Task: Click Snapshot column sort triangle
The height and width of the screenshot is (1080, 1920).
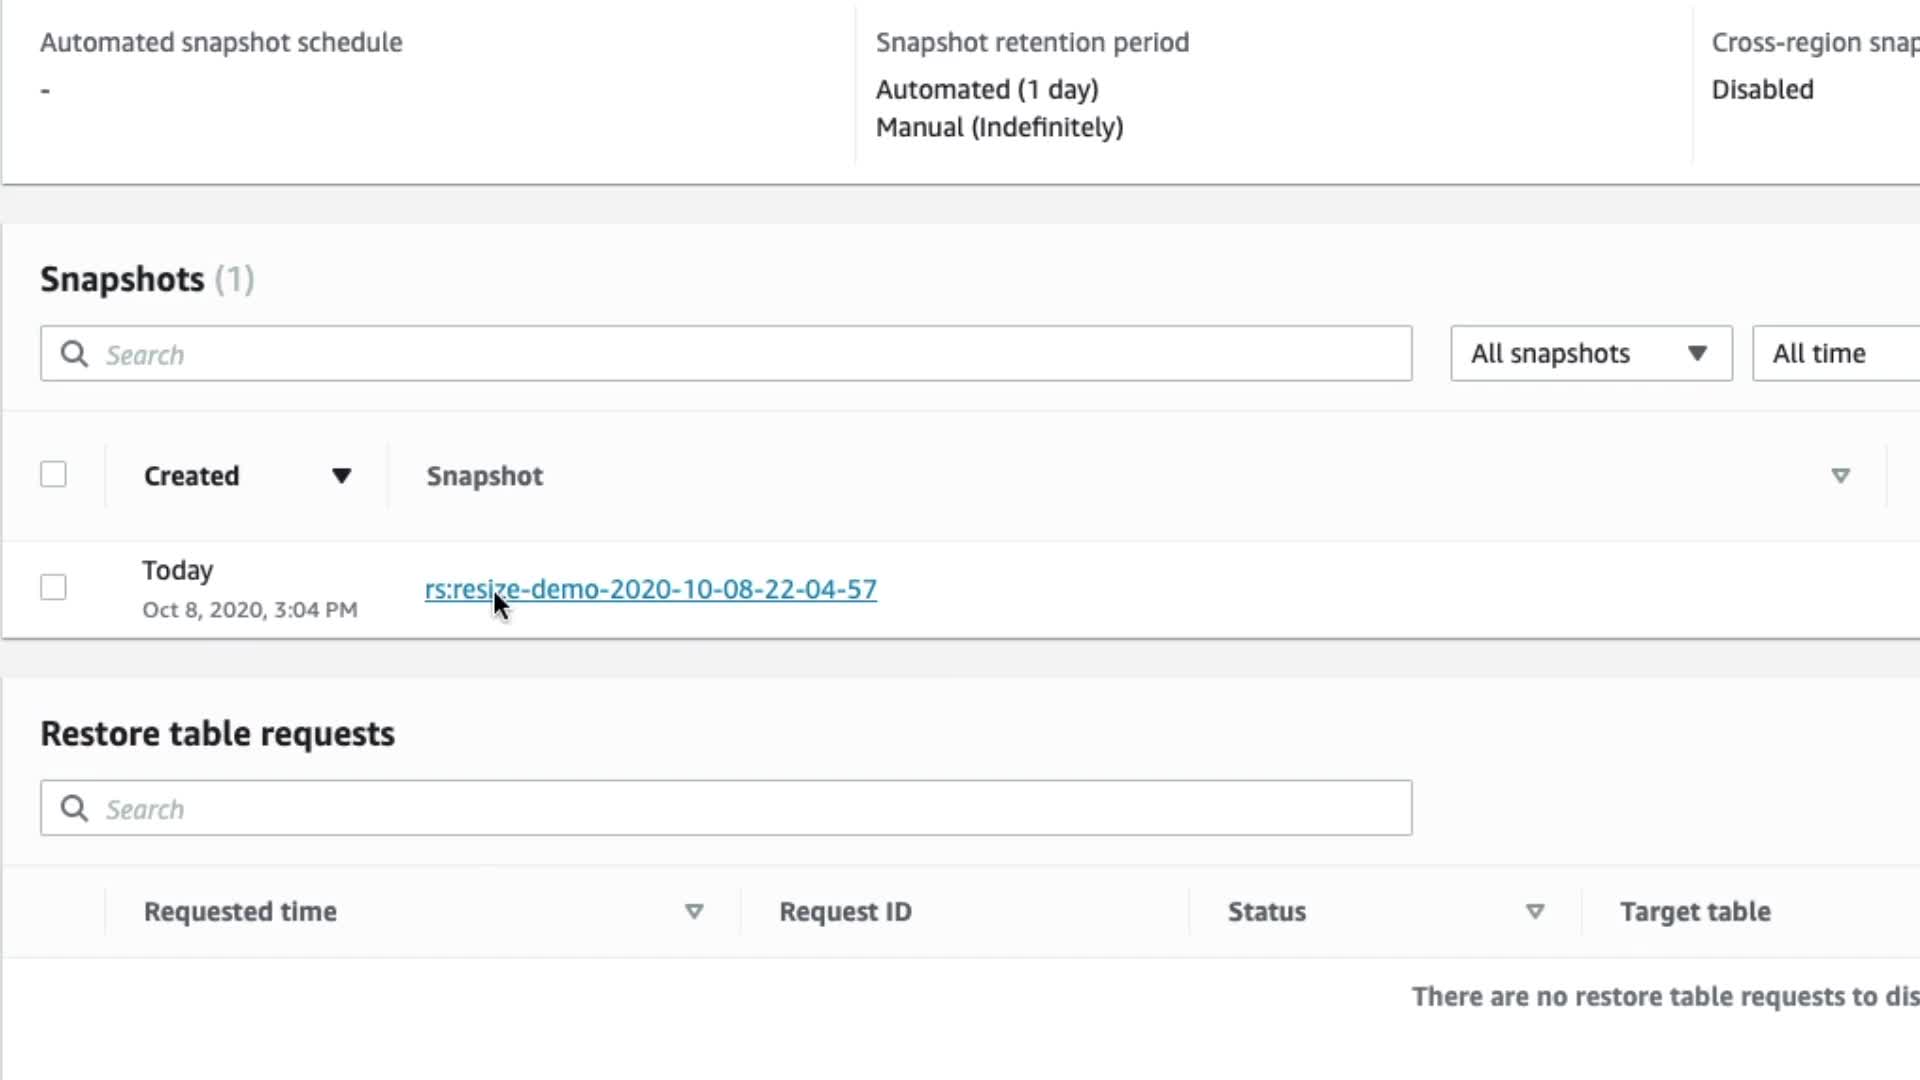Action: tap(1840, 476)
